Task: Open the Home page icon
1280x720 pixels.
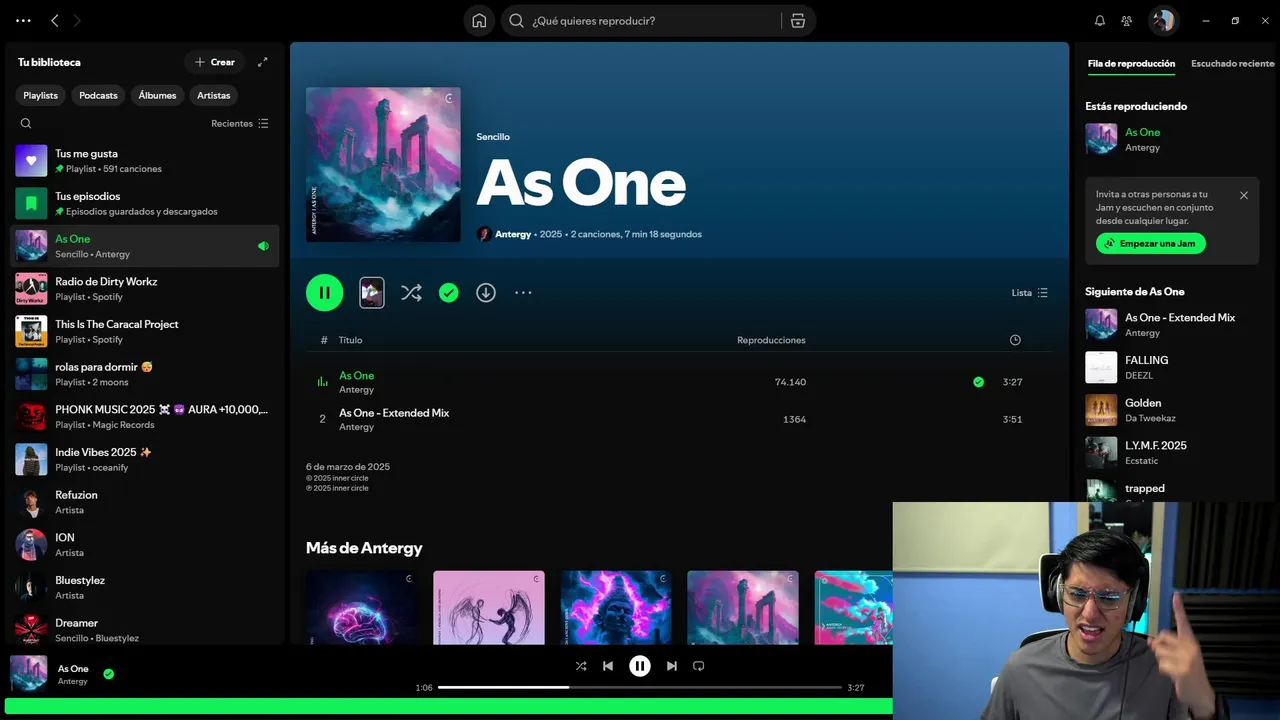Action: pyautogui.click(x=479, y=20)
